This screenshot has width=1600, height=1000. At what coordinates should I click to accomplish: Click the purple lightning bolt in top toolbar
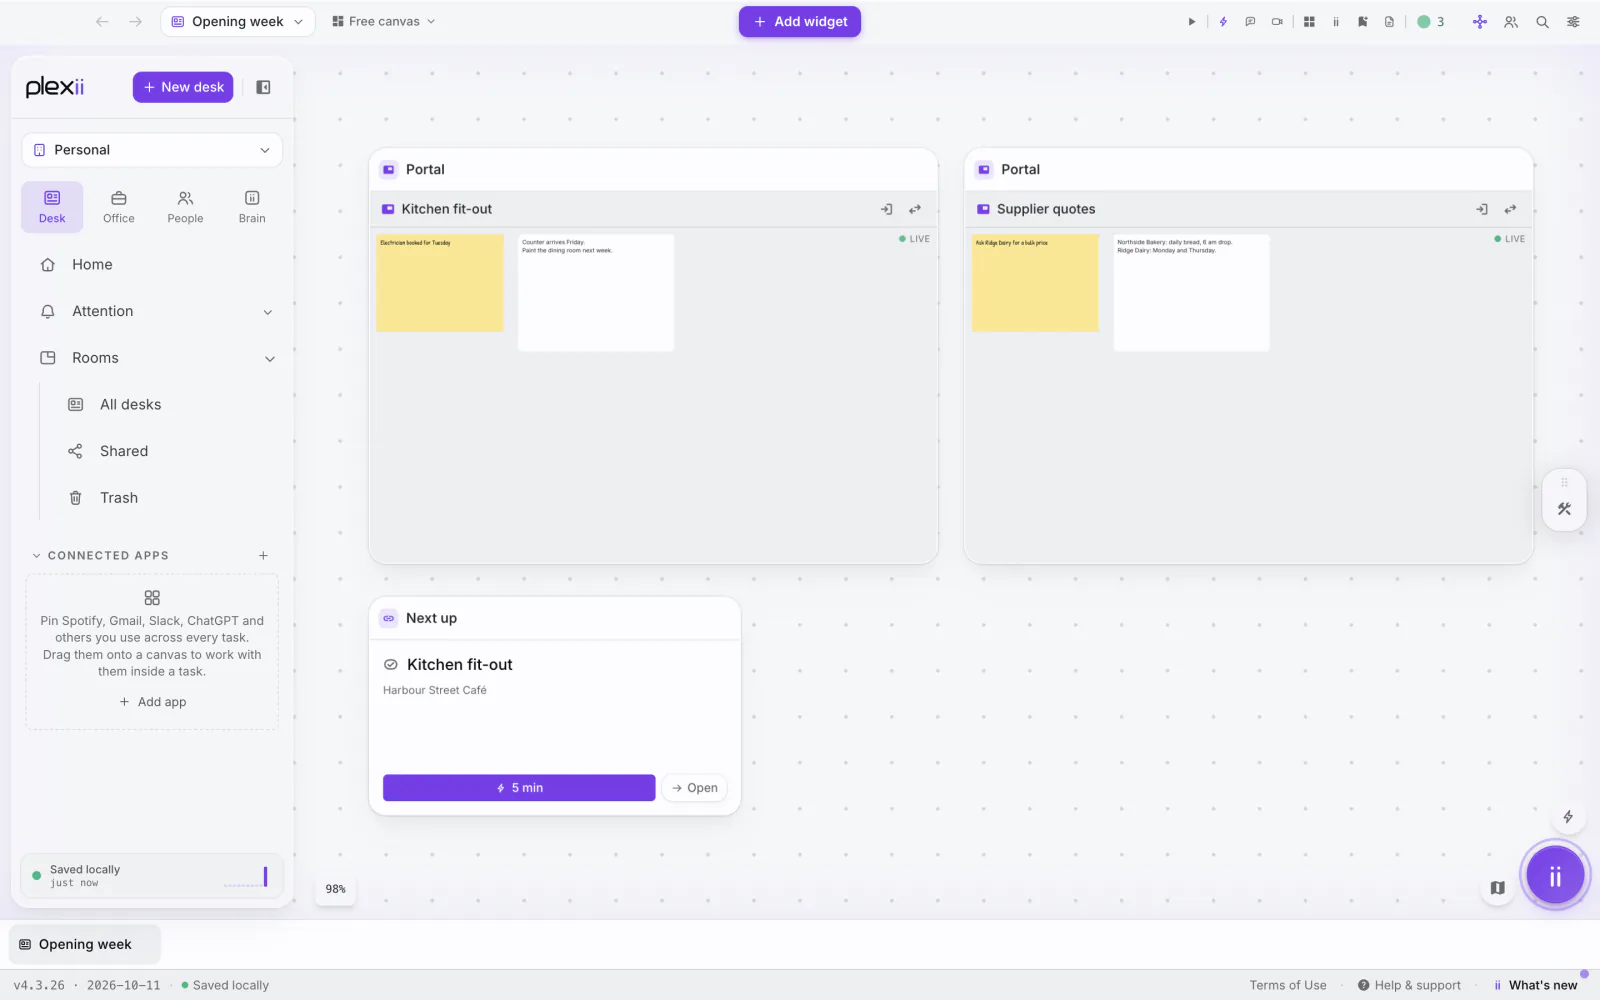pyautogui.click(x=1222, y=21)
